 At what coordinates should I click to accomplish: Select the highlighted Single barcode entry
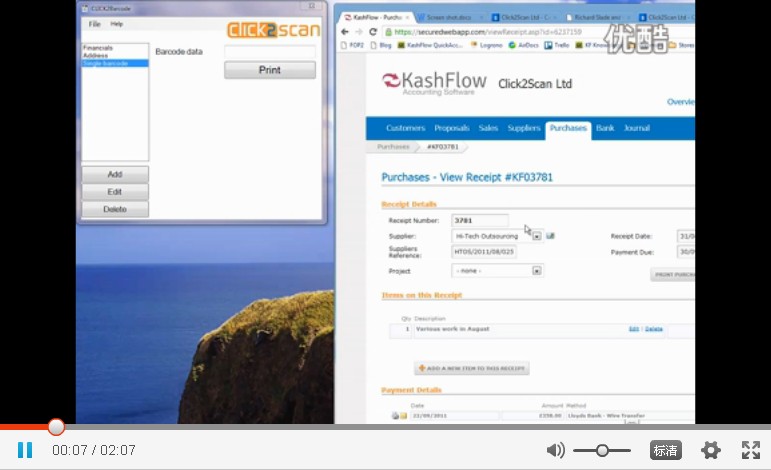tap(115, 63)
